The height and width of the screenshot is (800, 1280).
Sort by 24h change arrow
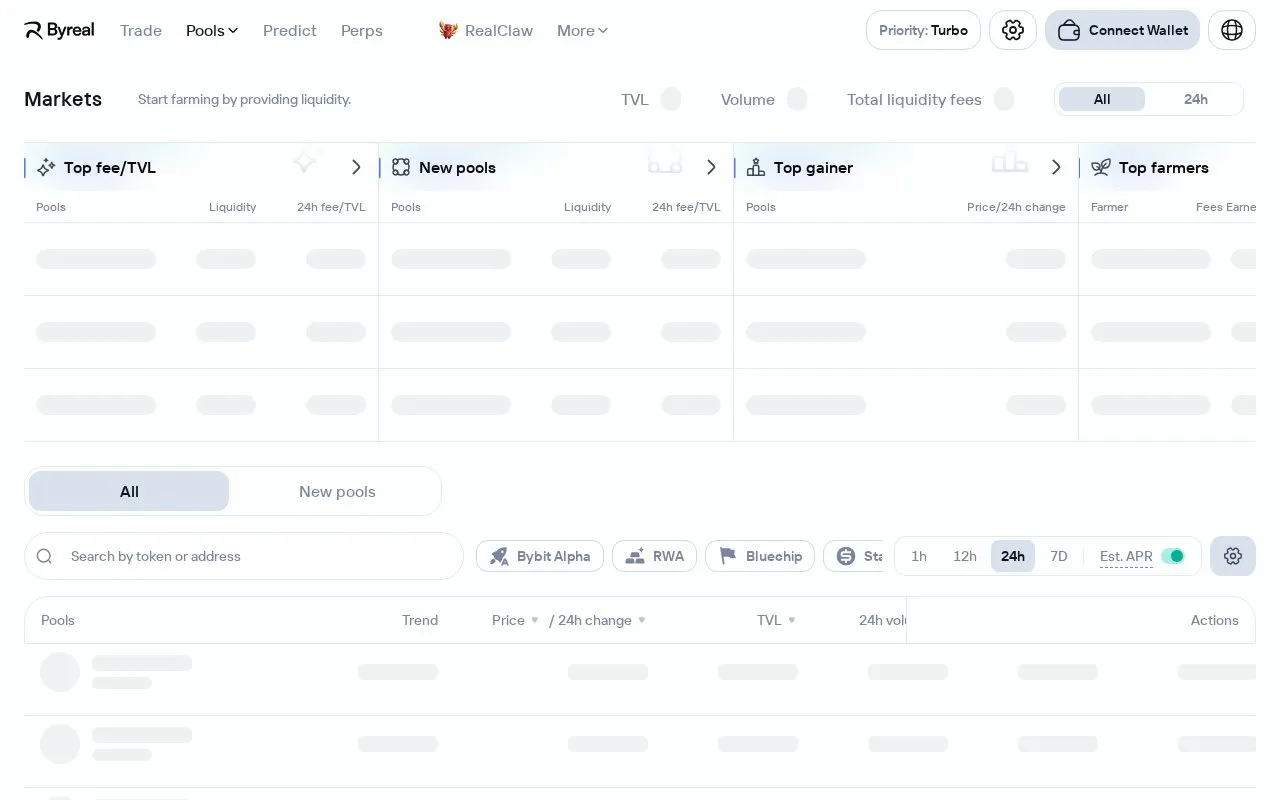pos(642,620)
